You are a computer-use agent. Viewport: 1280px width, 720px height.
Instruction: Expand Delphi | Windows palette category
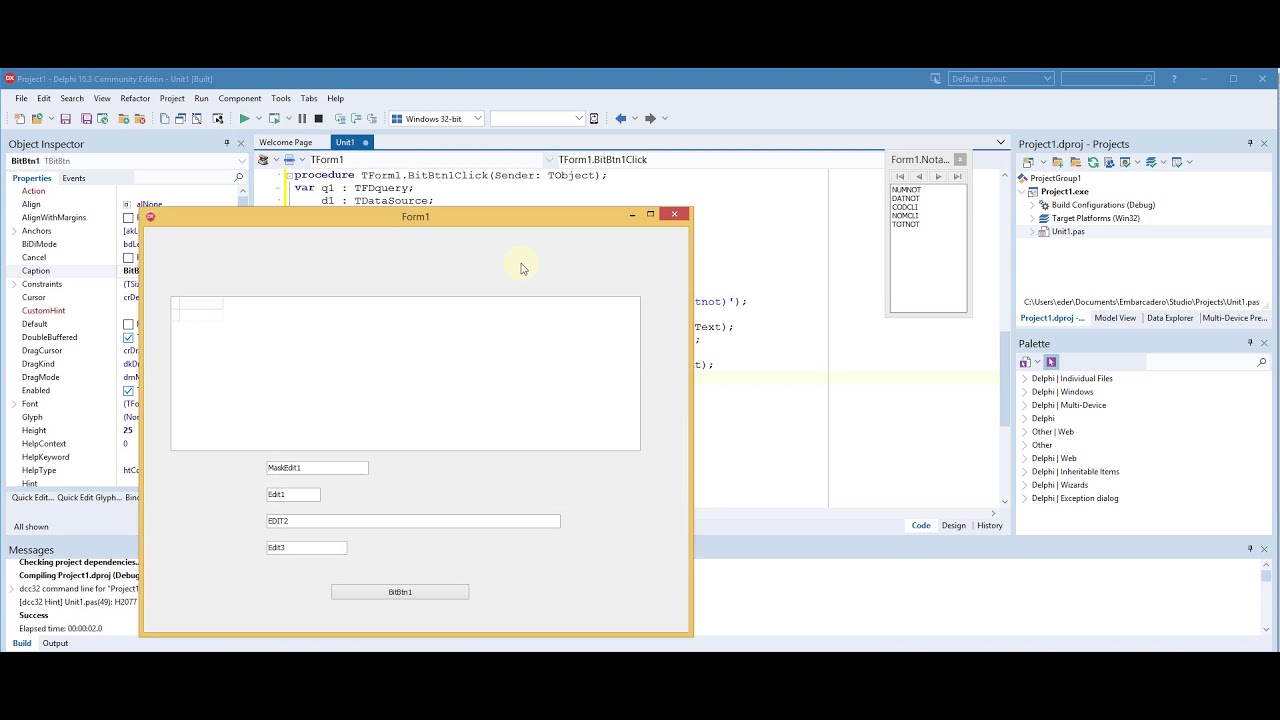pos(1025,392)
